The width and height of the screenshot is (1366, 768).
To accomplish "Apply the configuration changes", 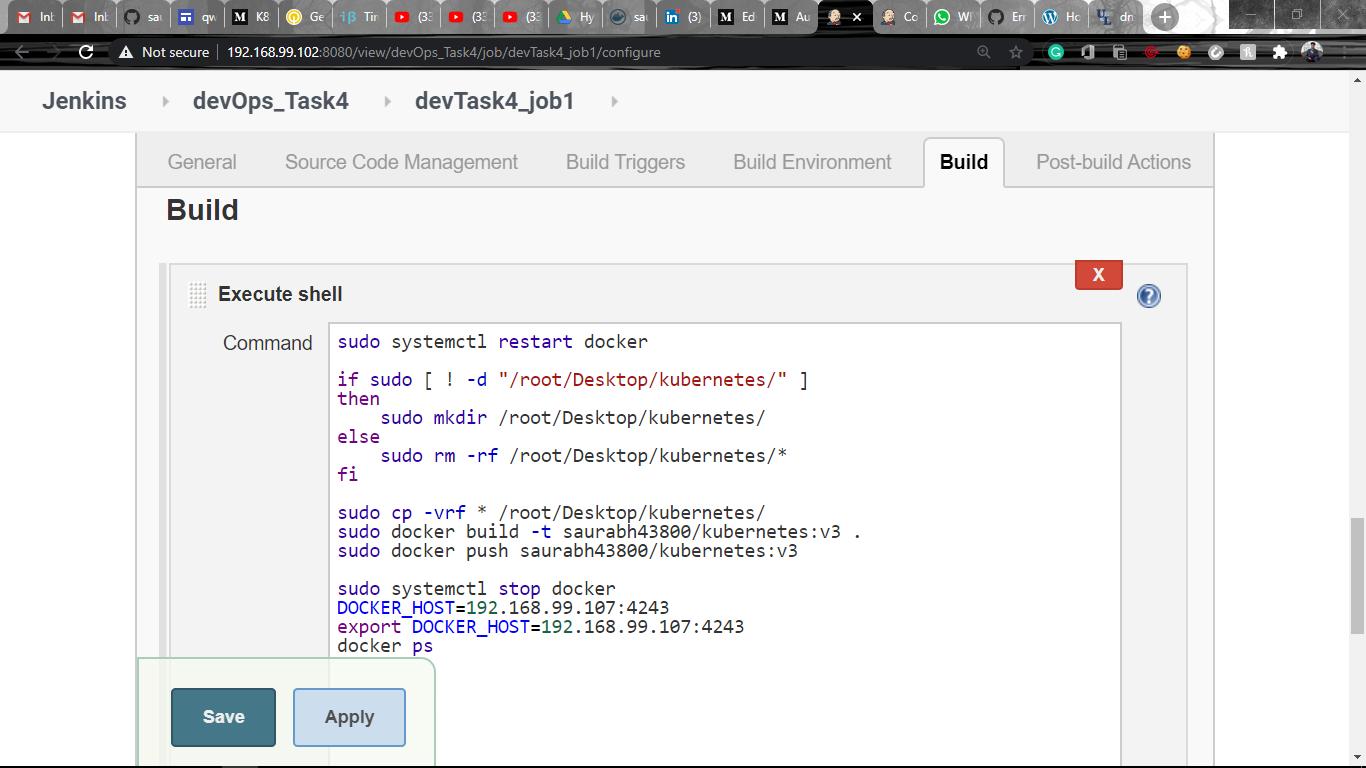I will (348, 716).
